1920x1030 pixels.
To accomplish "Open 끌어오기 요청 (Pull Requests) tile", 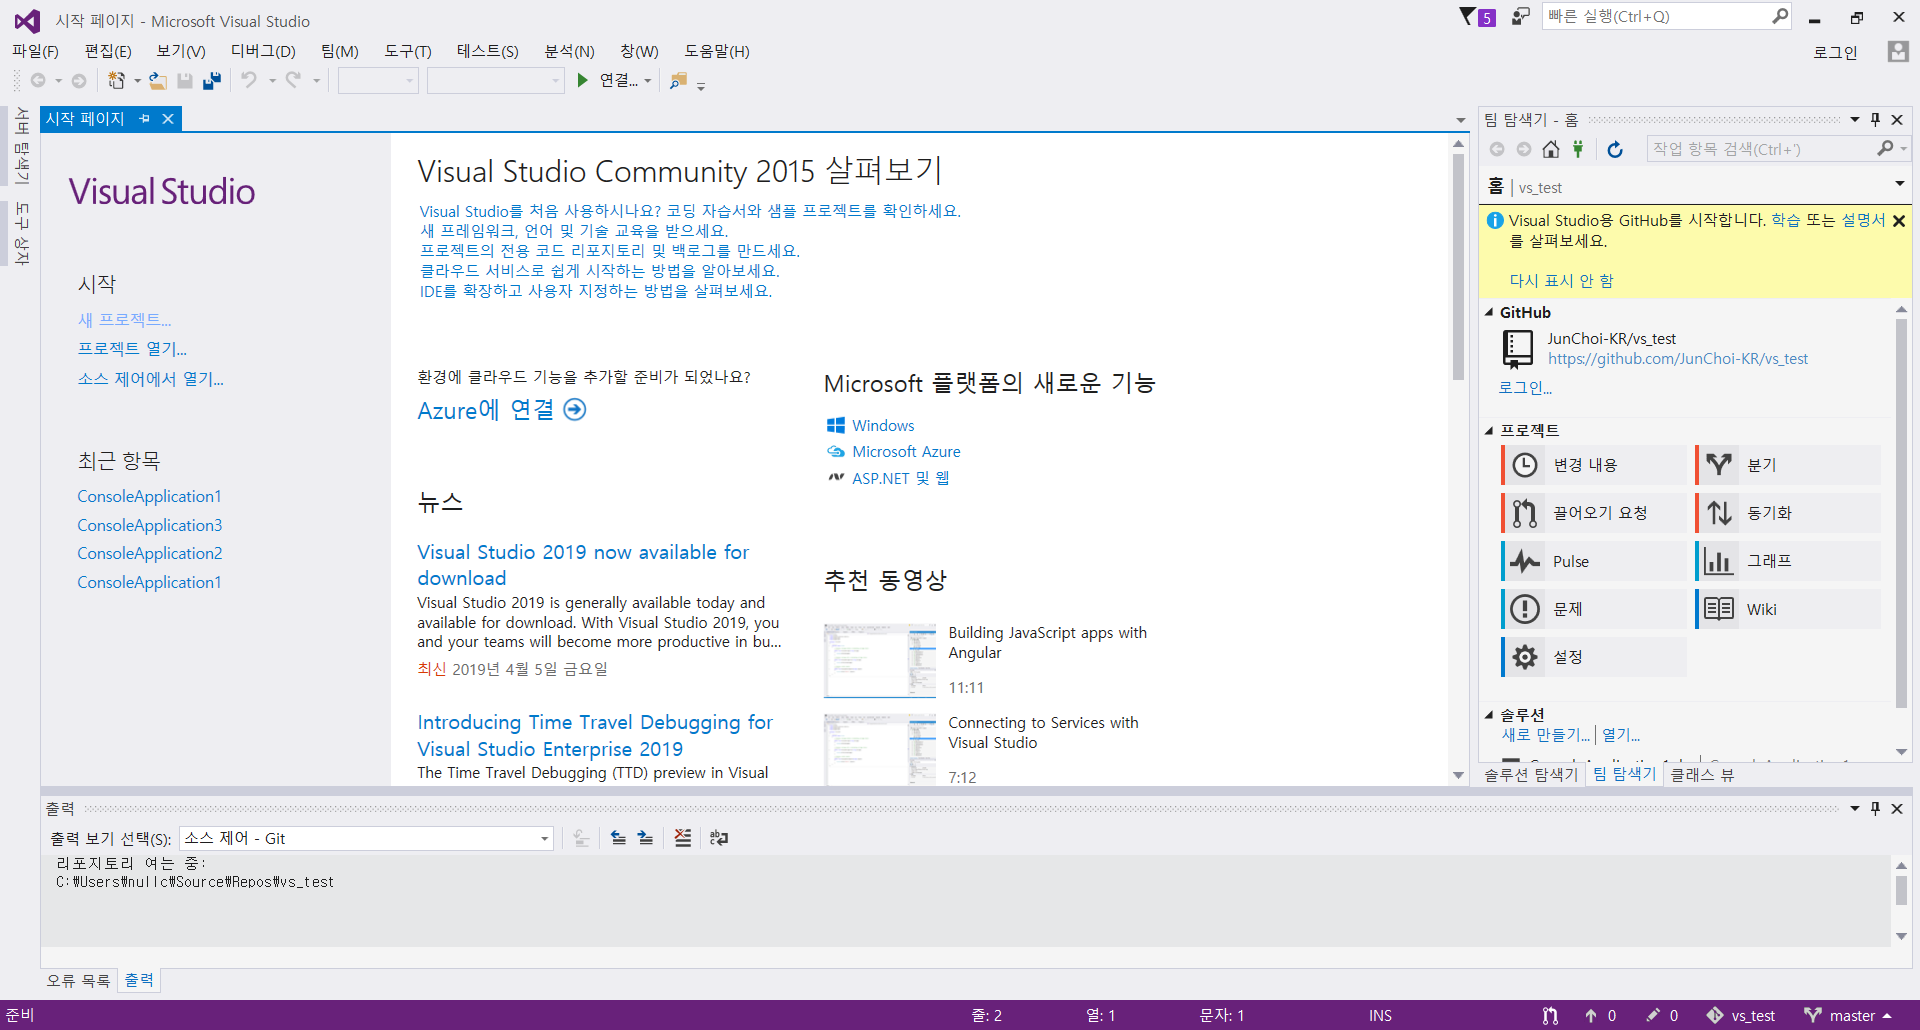I will (1594, 513).
